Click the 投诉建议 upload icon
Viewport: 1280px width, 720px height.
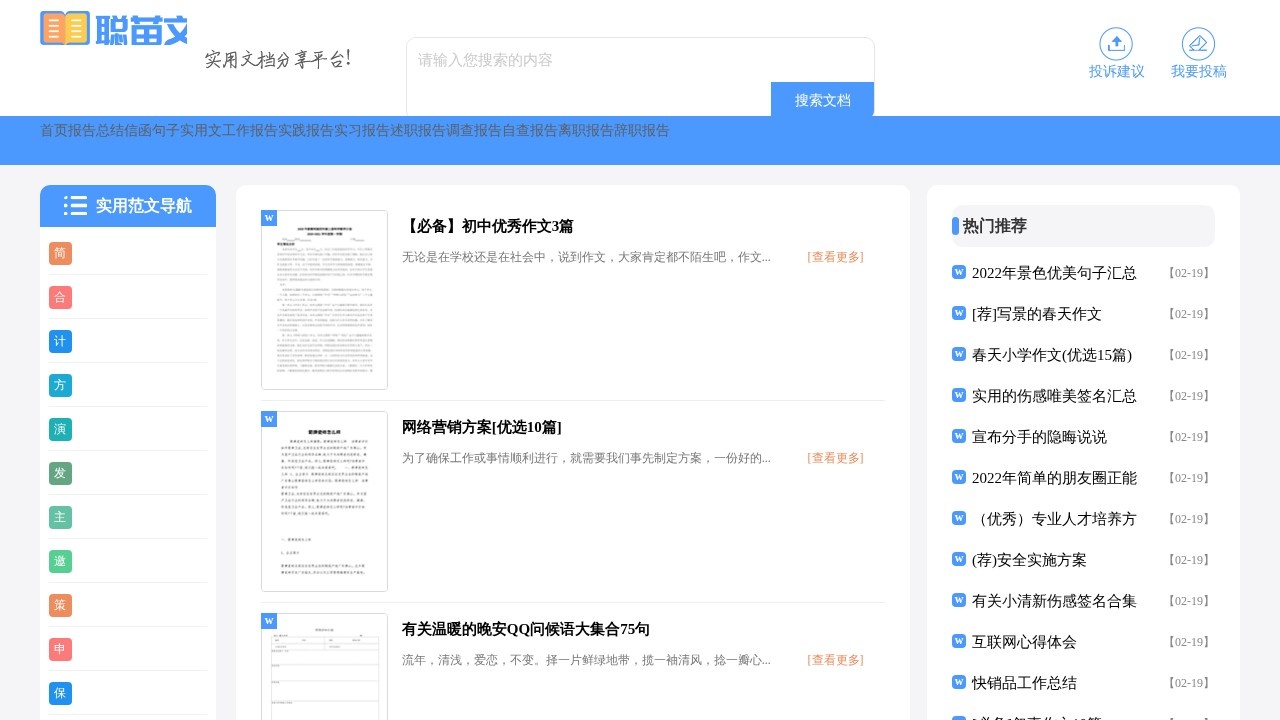coord(1116,44)
